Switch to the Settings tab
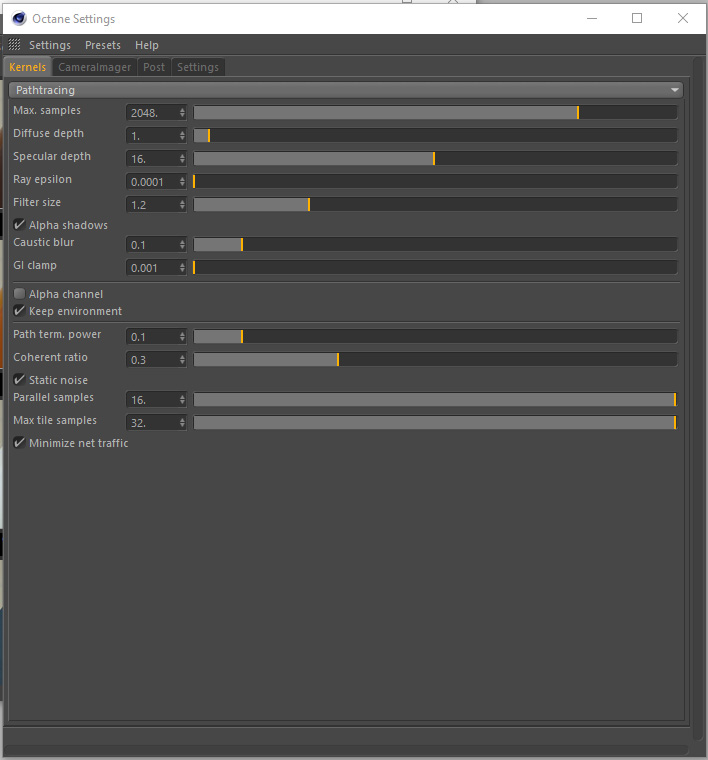 [x=198, y=67]
